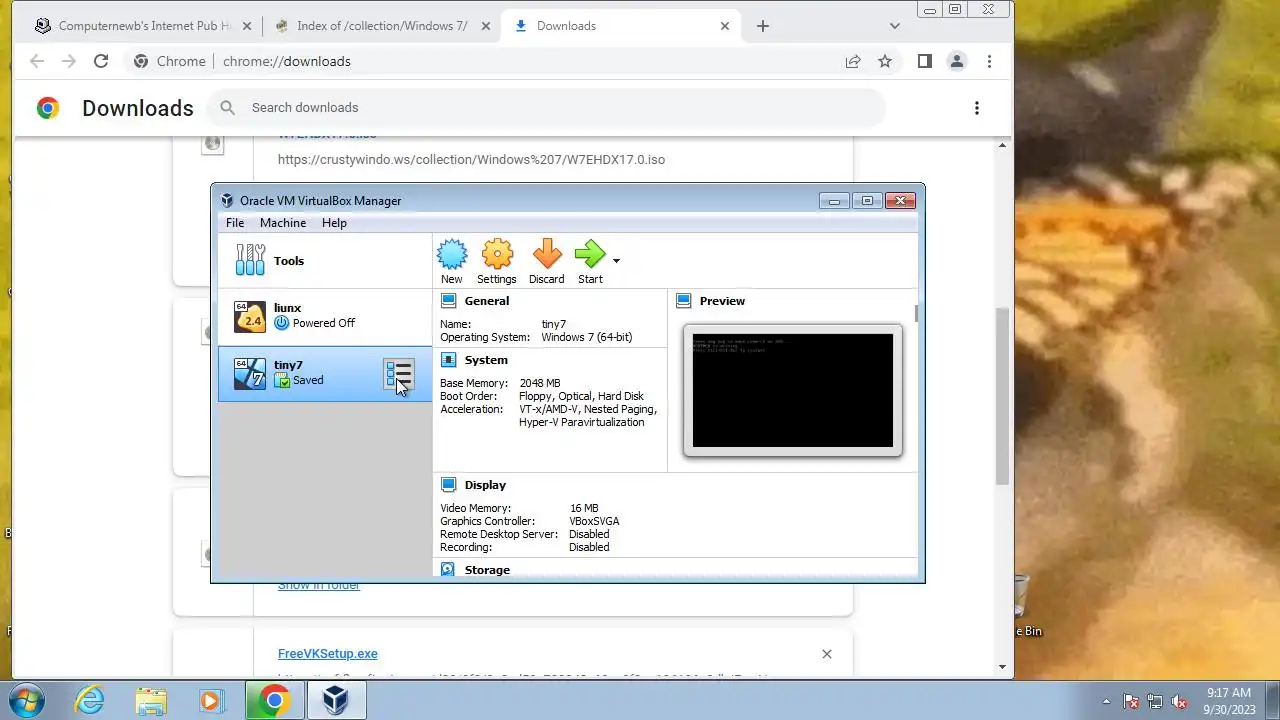Image resolution: width=1280 pixels, height=720 pixels.
Task: Open Downloads page more actions menu
Action: point(977,108)
